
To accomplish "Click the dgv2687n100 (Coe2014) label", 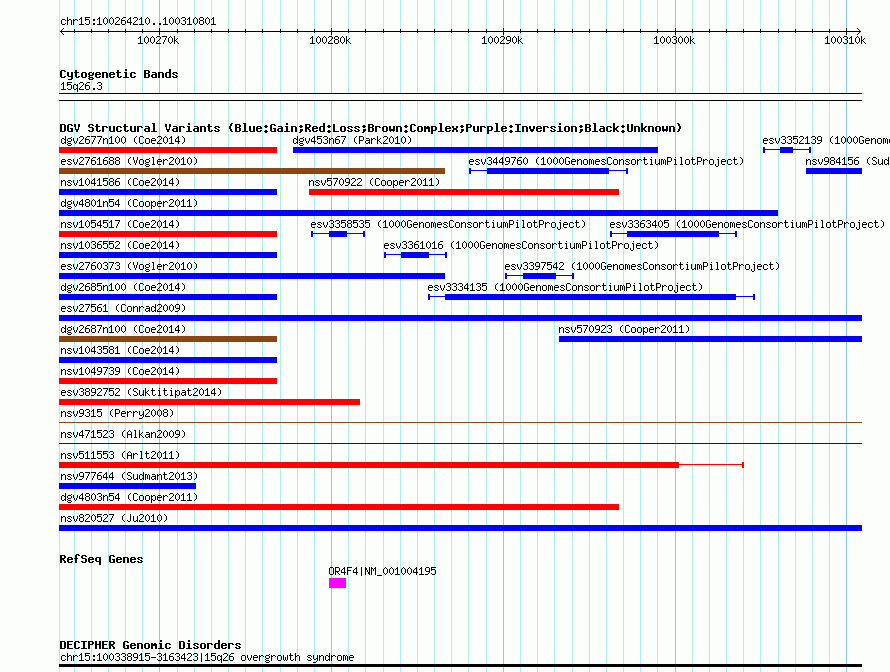I will [123, 329].
